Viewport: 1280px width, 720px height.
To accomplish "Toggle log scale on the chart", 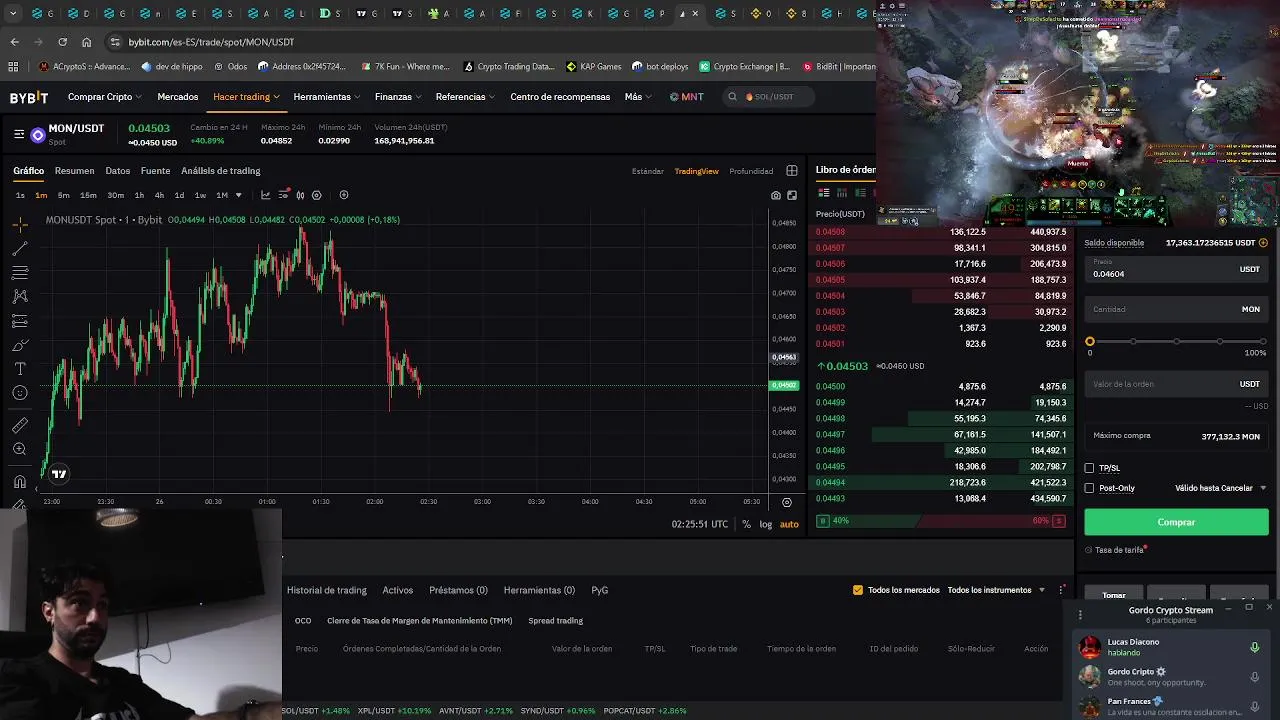I will (766, 524).
